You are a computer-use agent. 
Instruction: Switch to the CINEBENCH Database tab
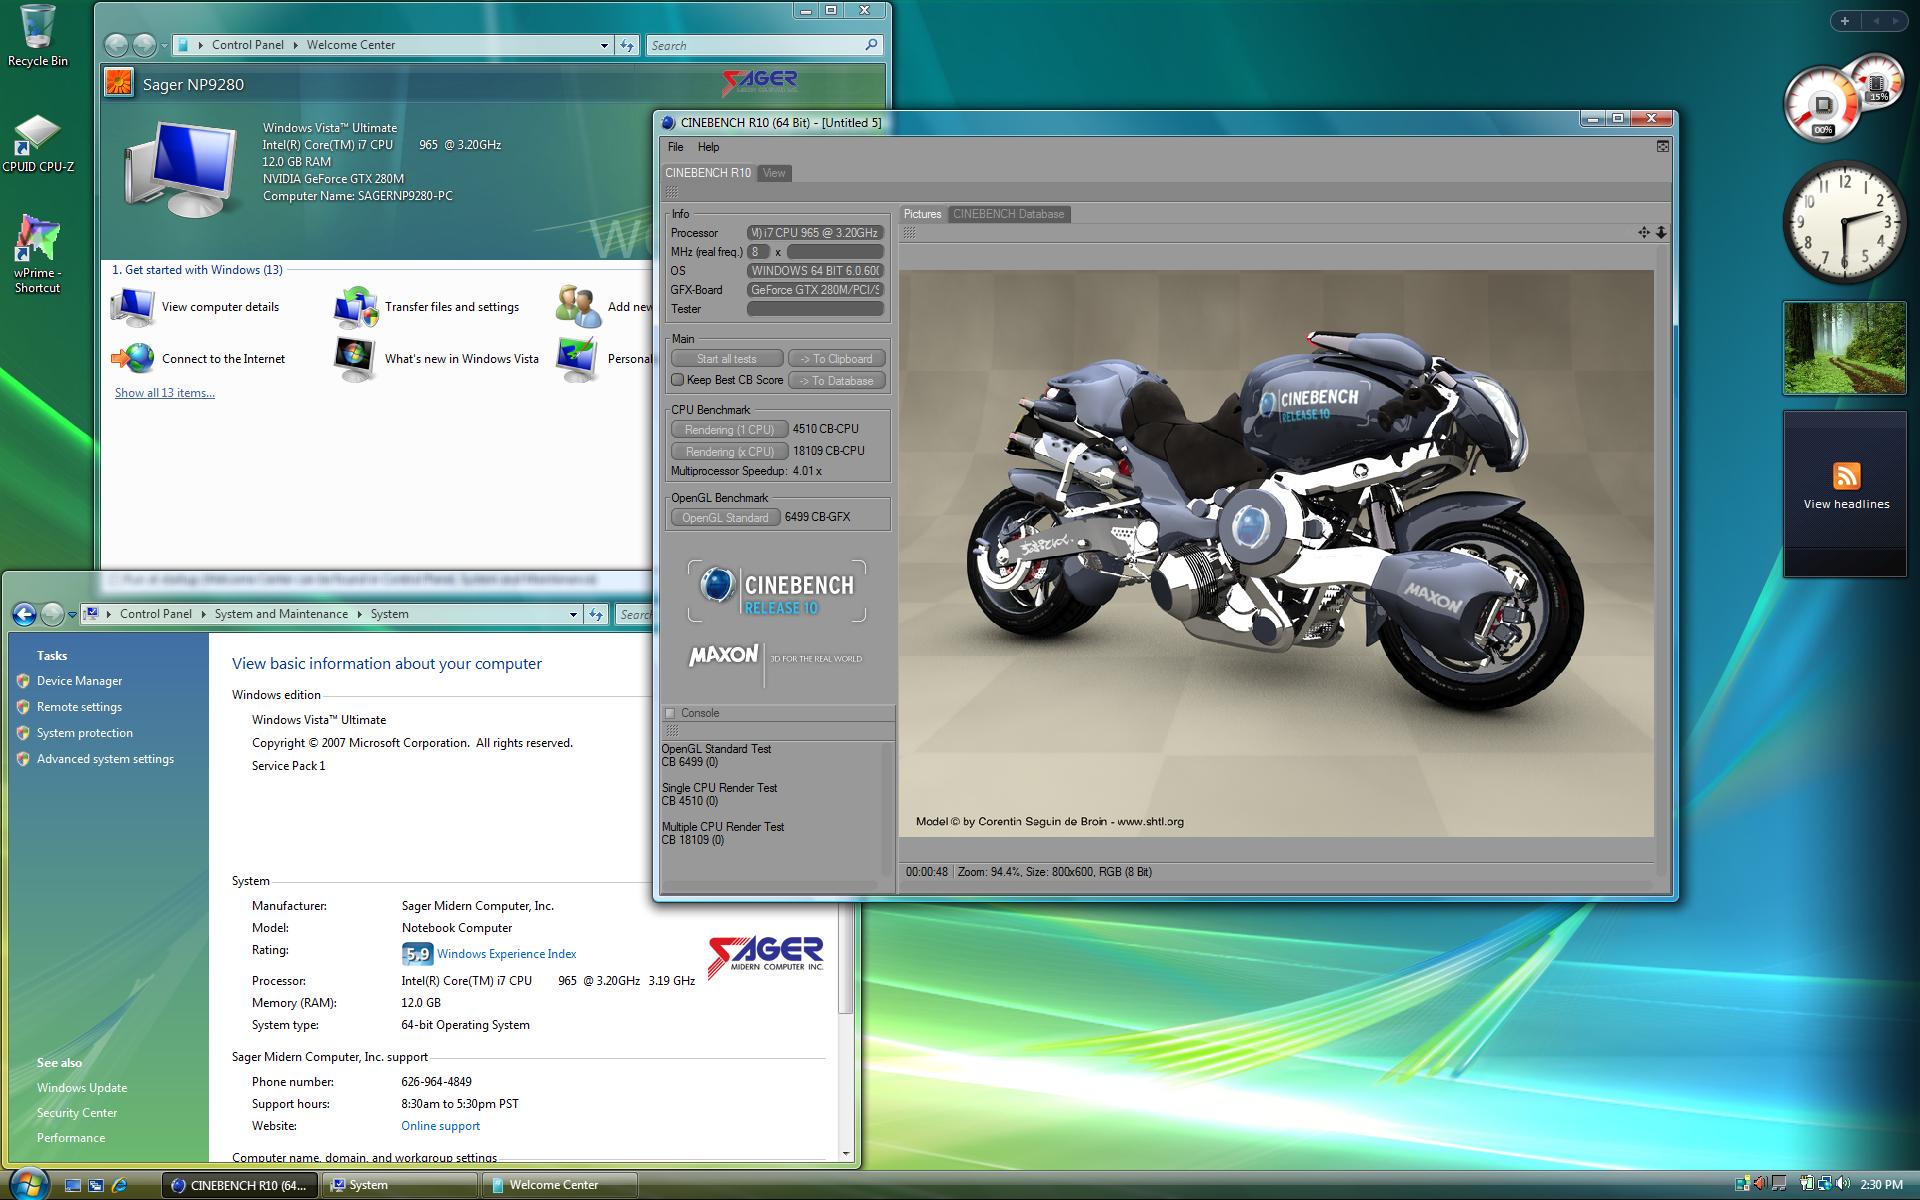point(1008,214)
